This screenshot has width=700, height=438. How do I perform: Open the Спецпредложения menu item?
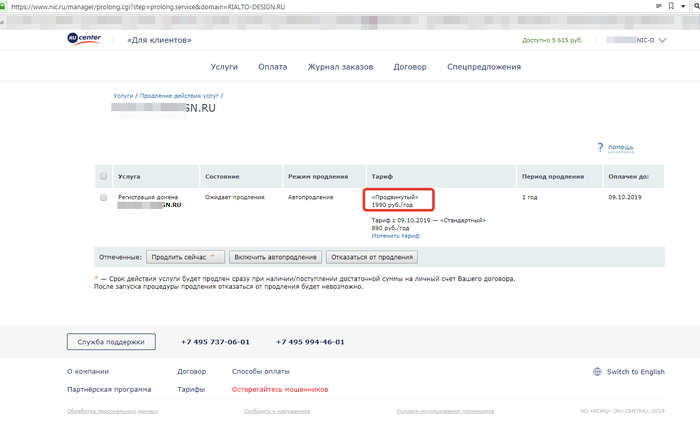[x=482, y=67]
